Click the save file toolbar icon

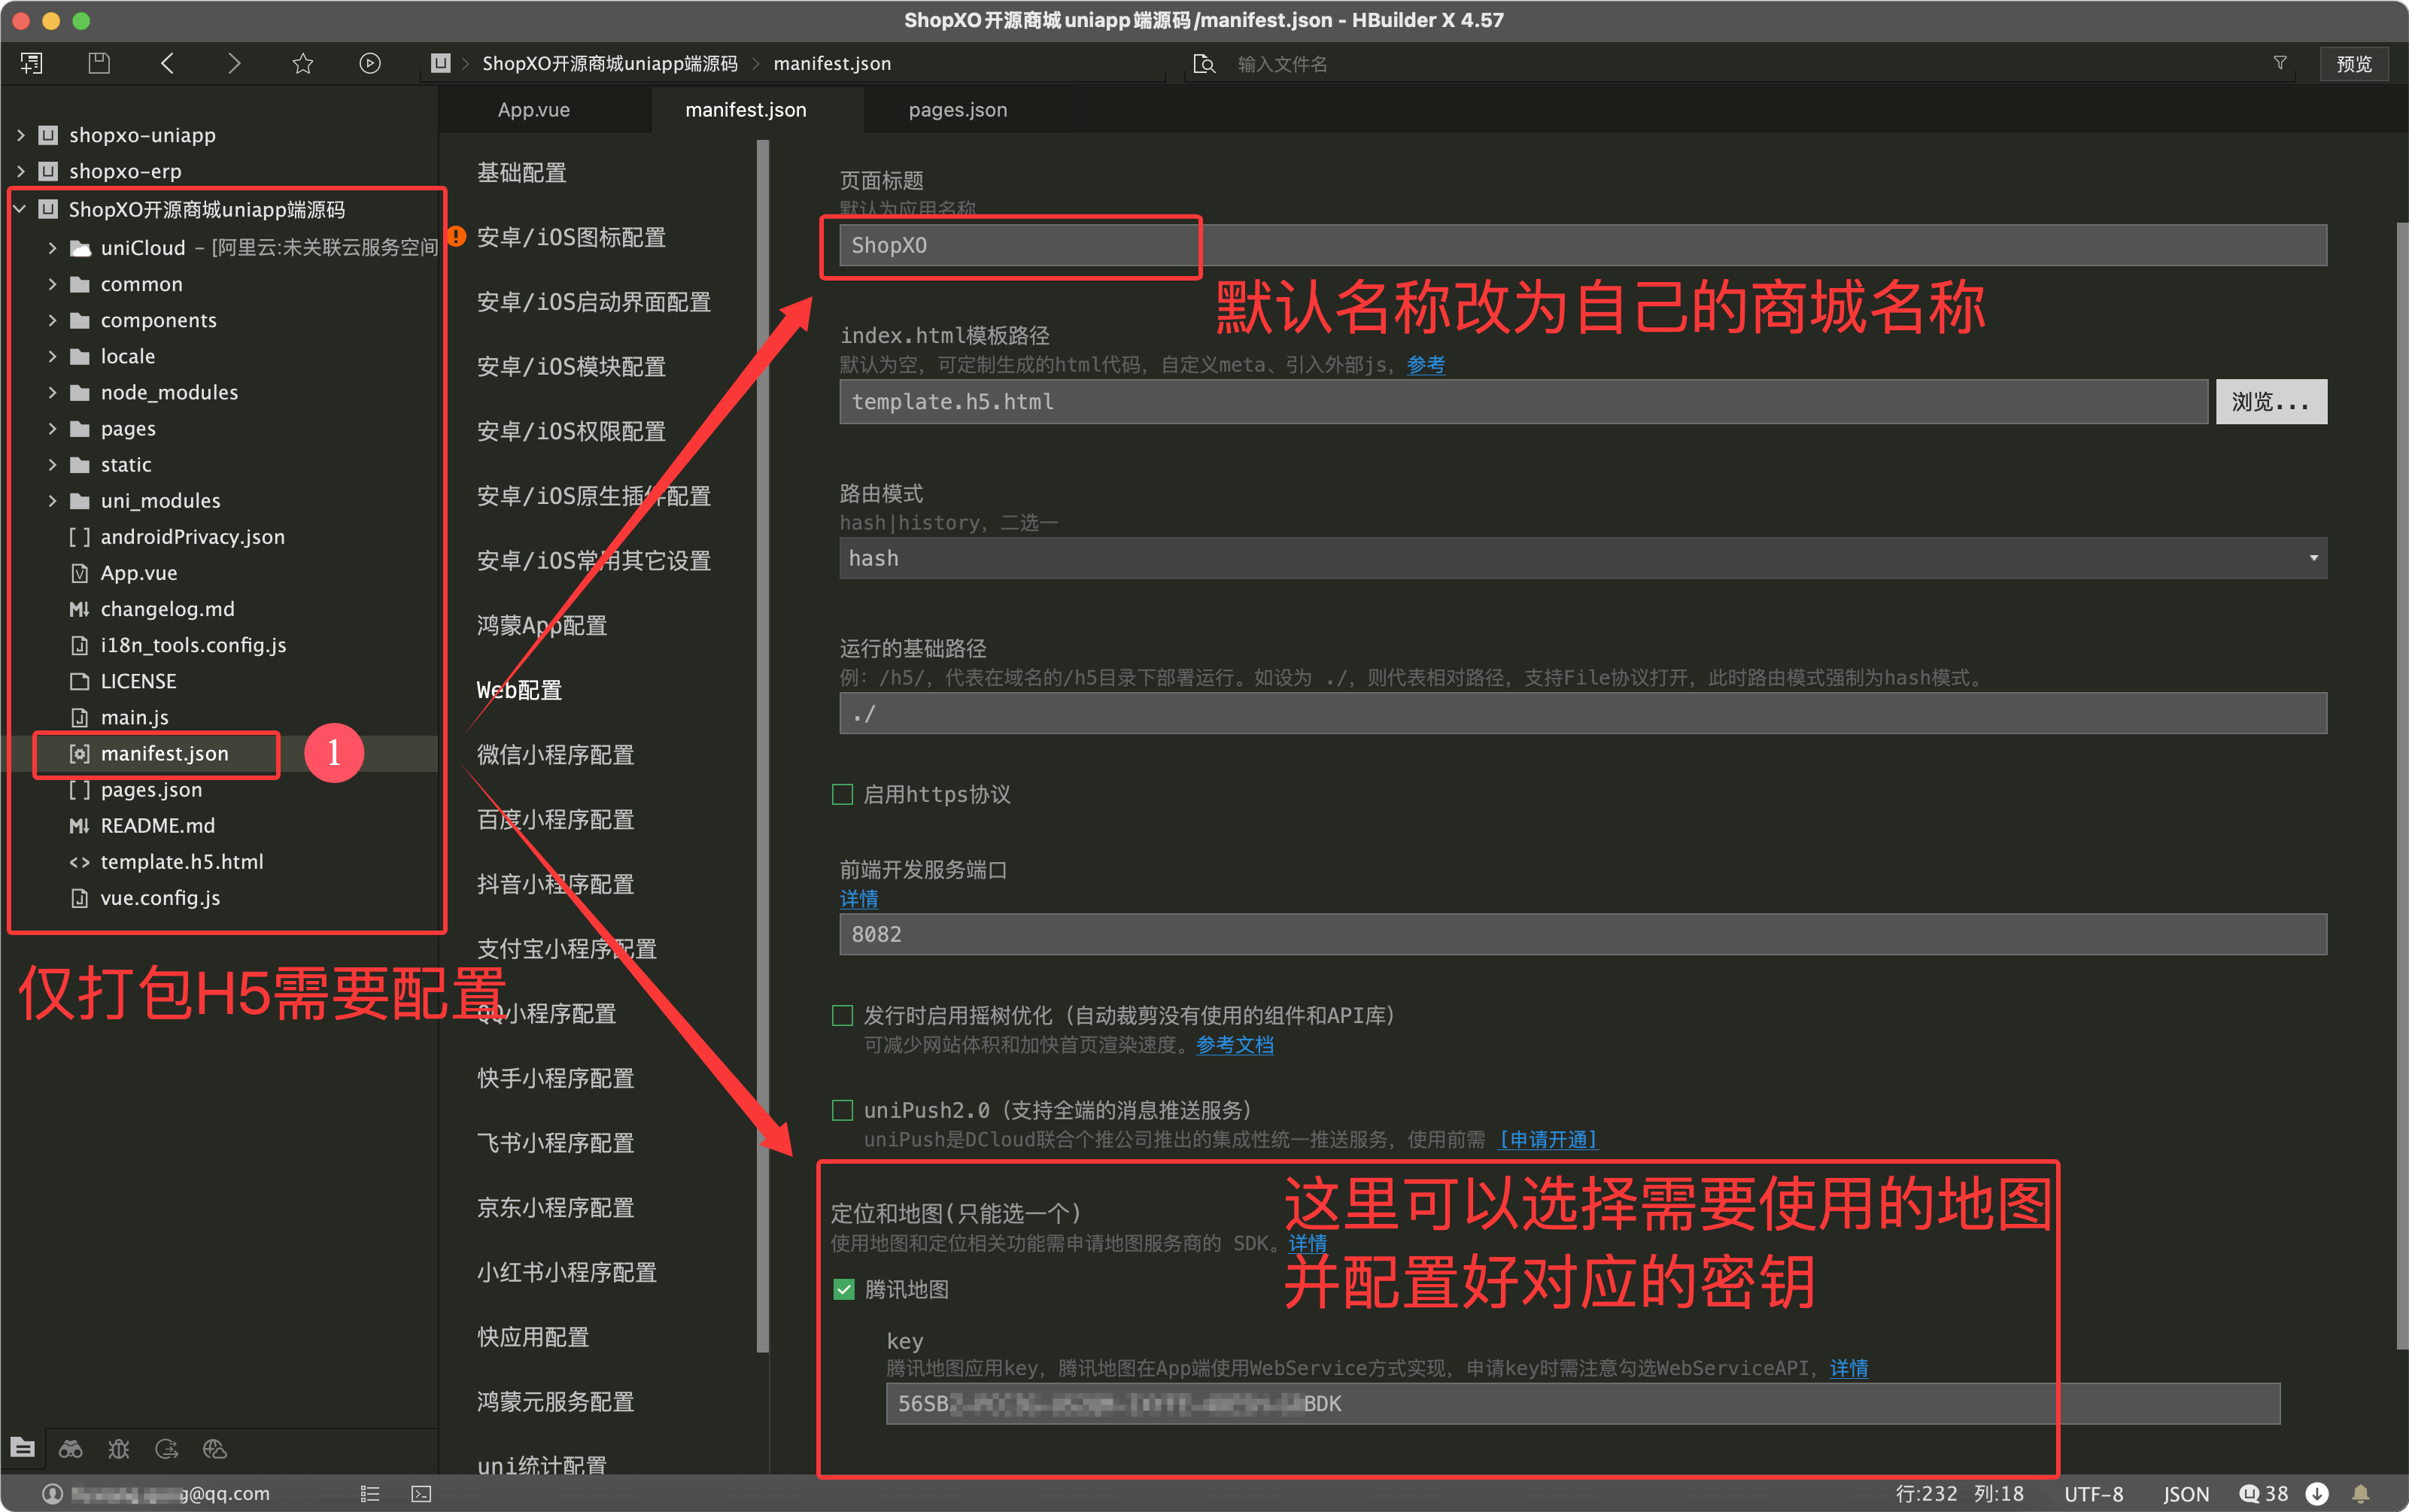point(99,63)
